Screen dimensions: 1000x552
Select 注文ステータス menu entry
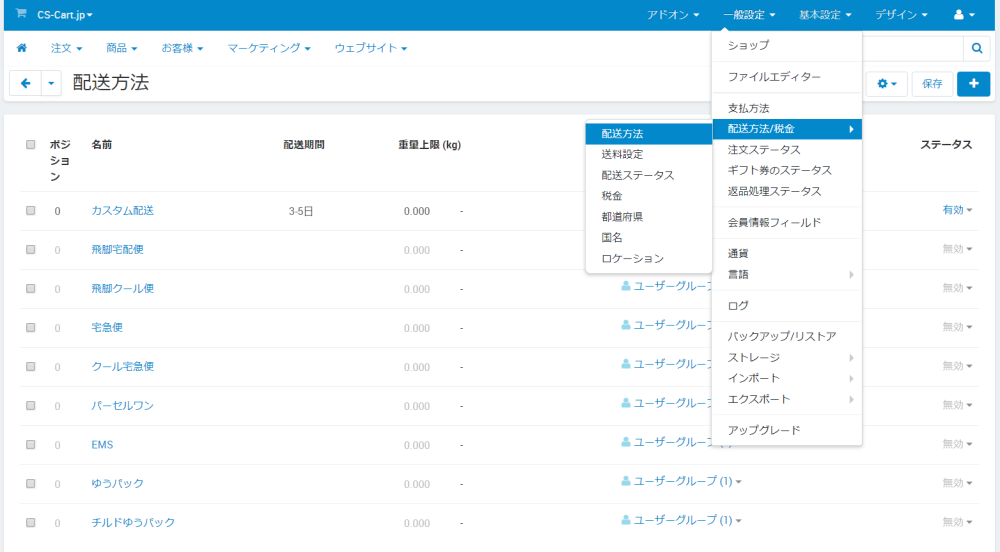[786, 150]
